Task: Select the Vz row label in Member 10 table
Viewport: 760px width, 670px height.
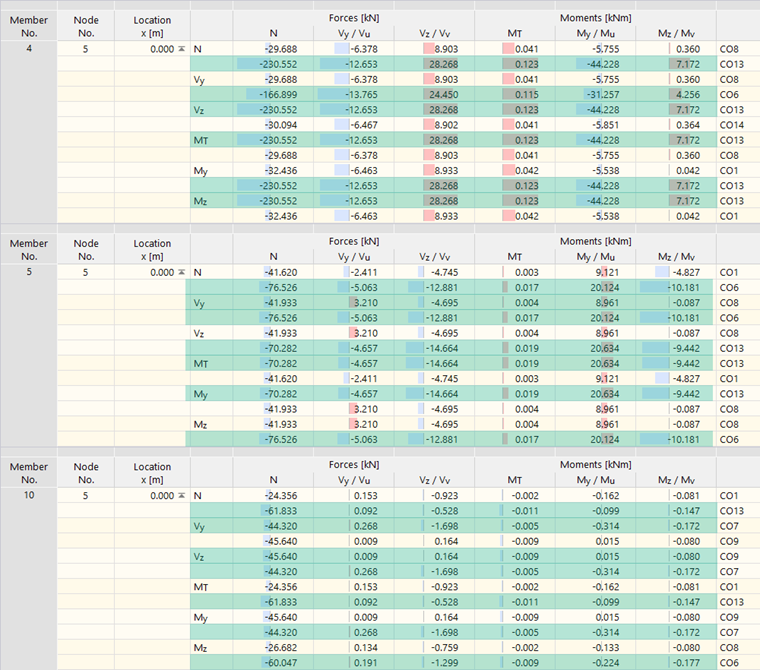Action: tap(200, 556)
